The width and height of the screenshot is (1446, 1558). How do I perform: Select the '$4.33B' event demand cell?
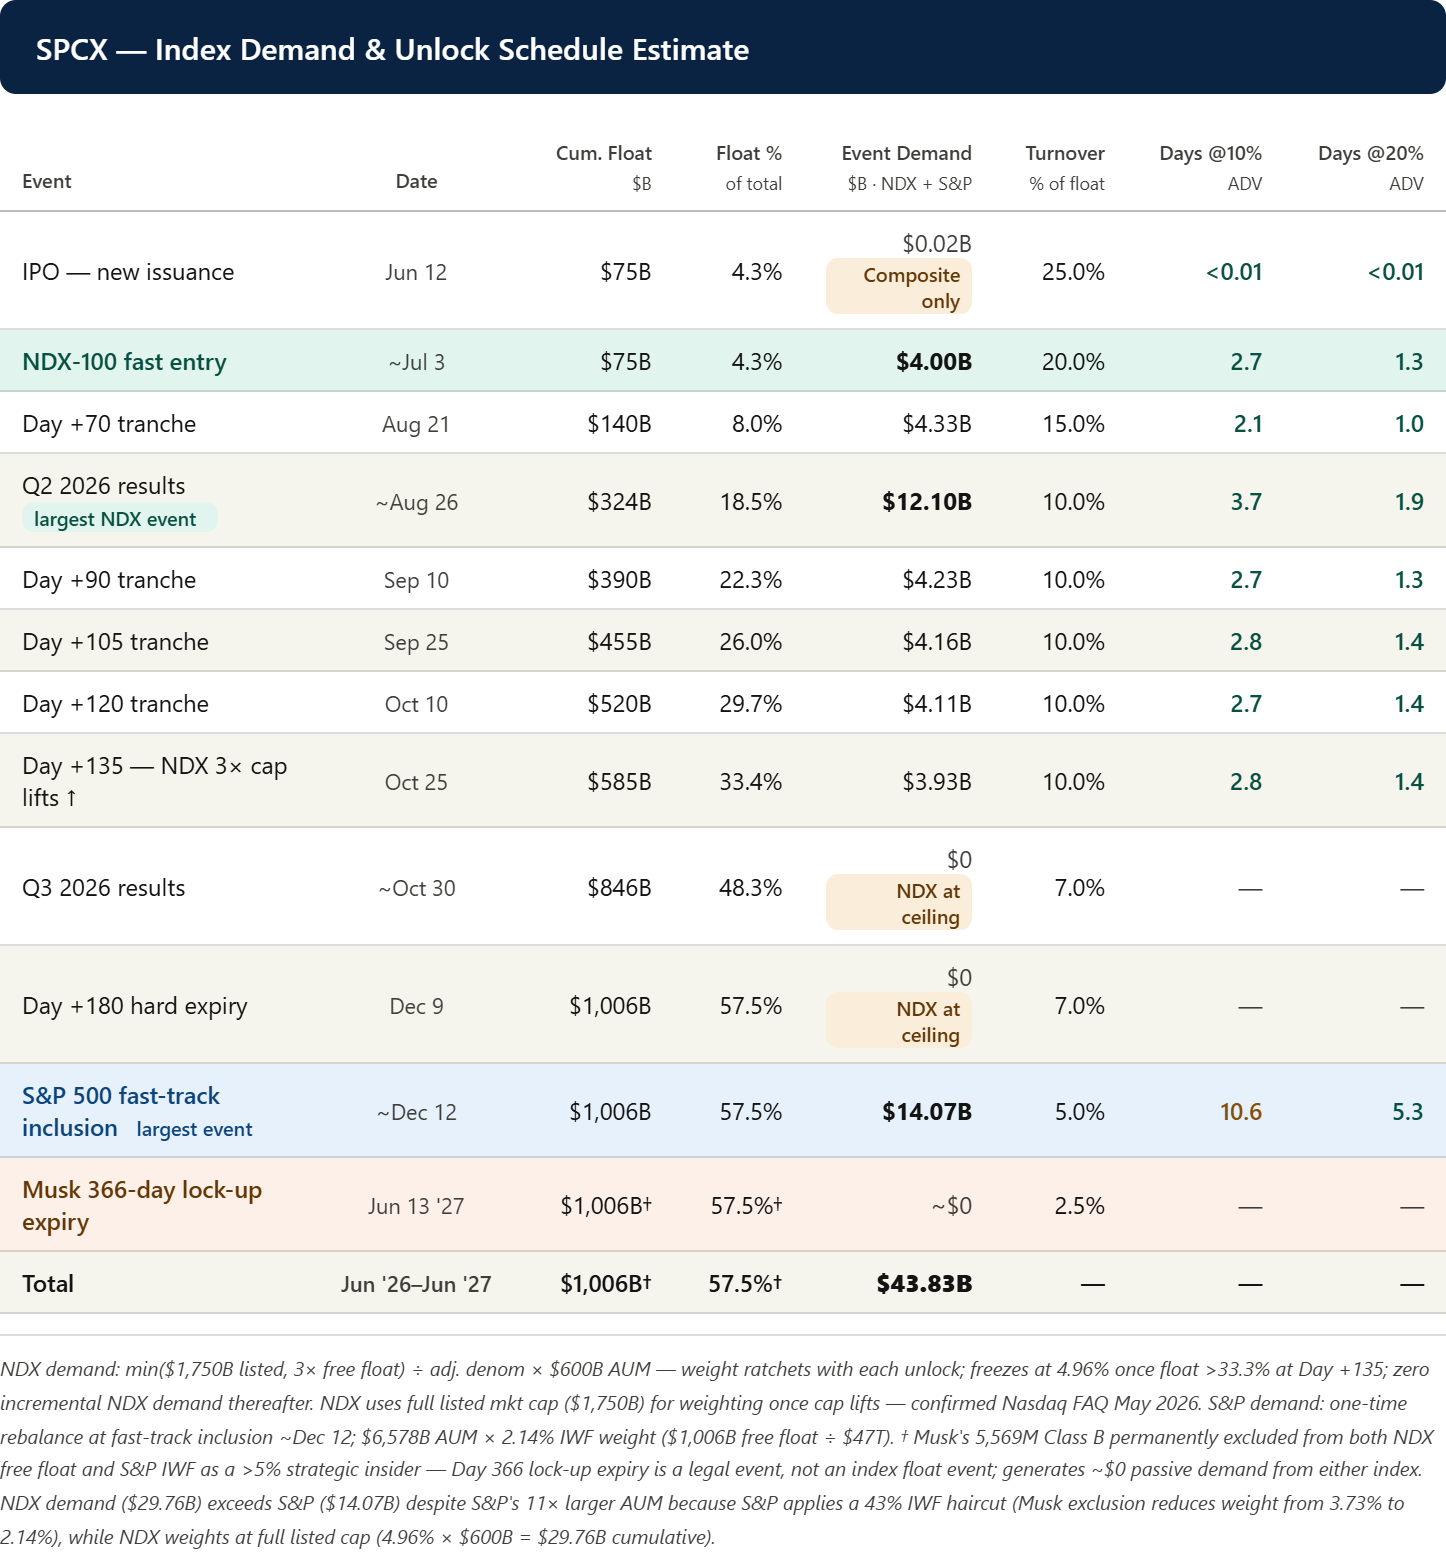click(937, 424)
